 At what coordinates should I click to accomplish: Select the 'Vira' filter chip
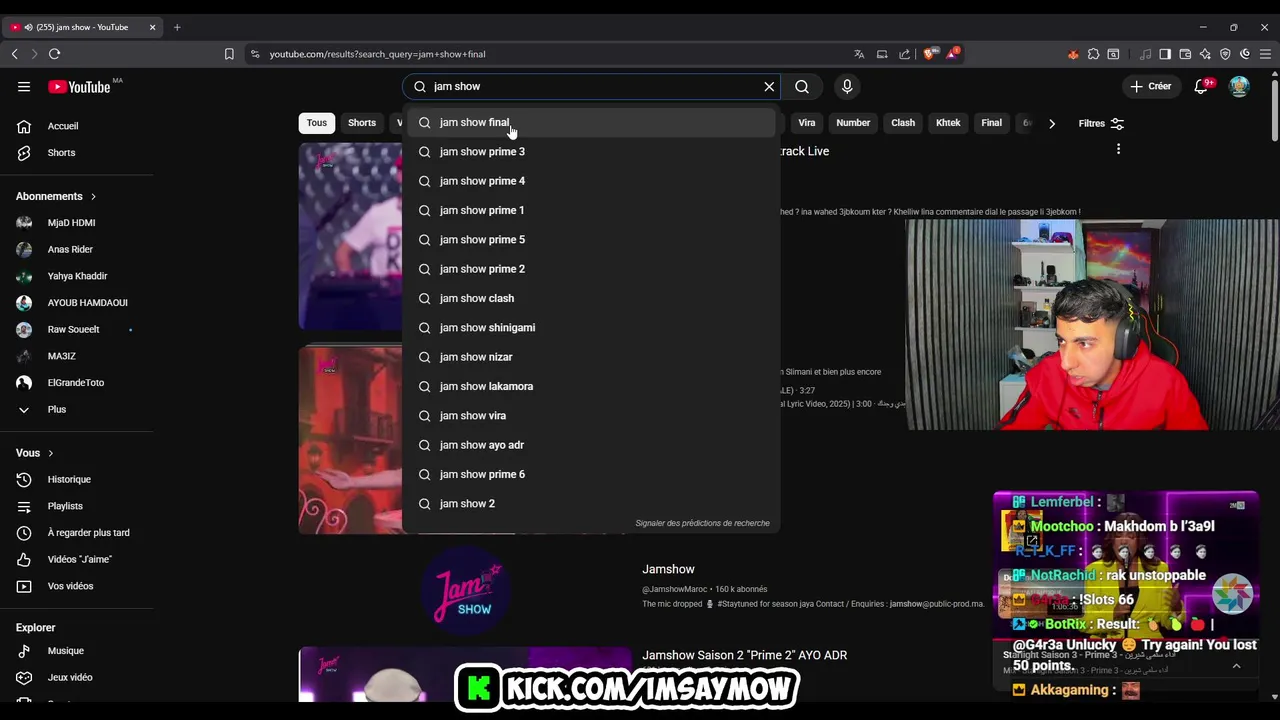[x=807, y=123]
